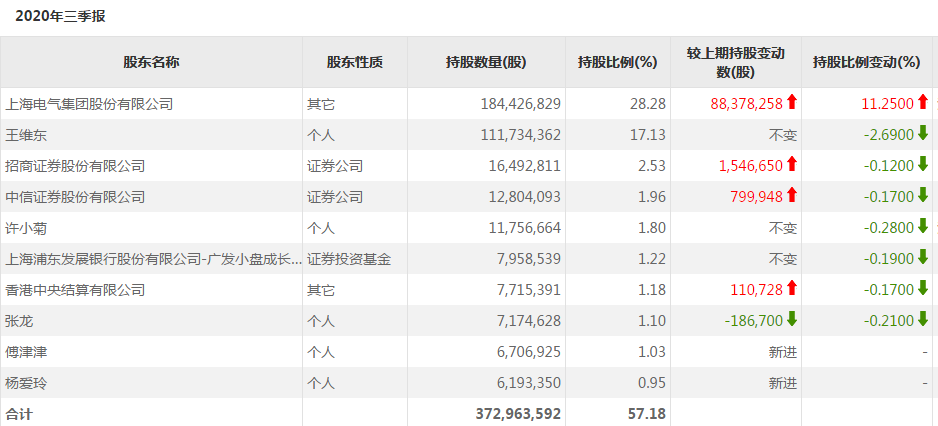938x426 pixels.
Task: Select holding ratio 28.28
Action: 649,104
